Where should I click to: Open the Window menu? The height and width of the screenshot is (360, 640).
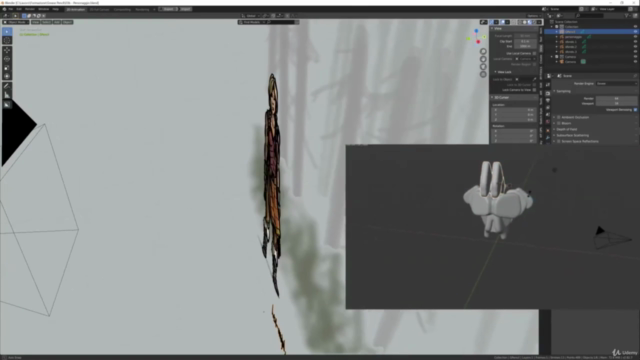point(43,9)
